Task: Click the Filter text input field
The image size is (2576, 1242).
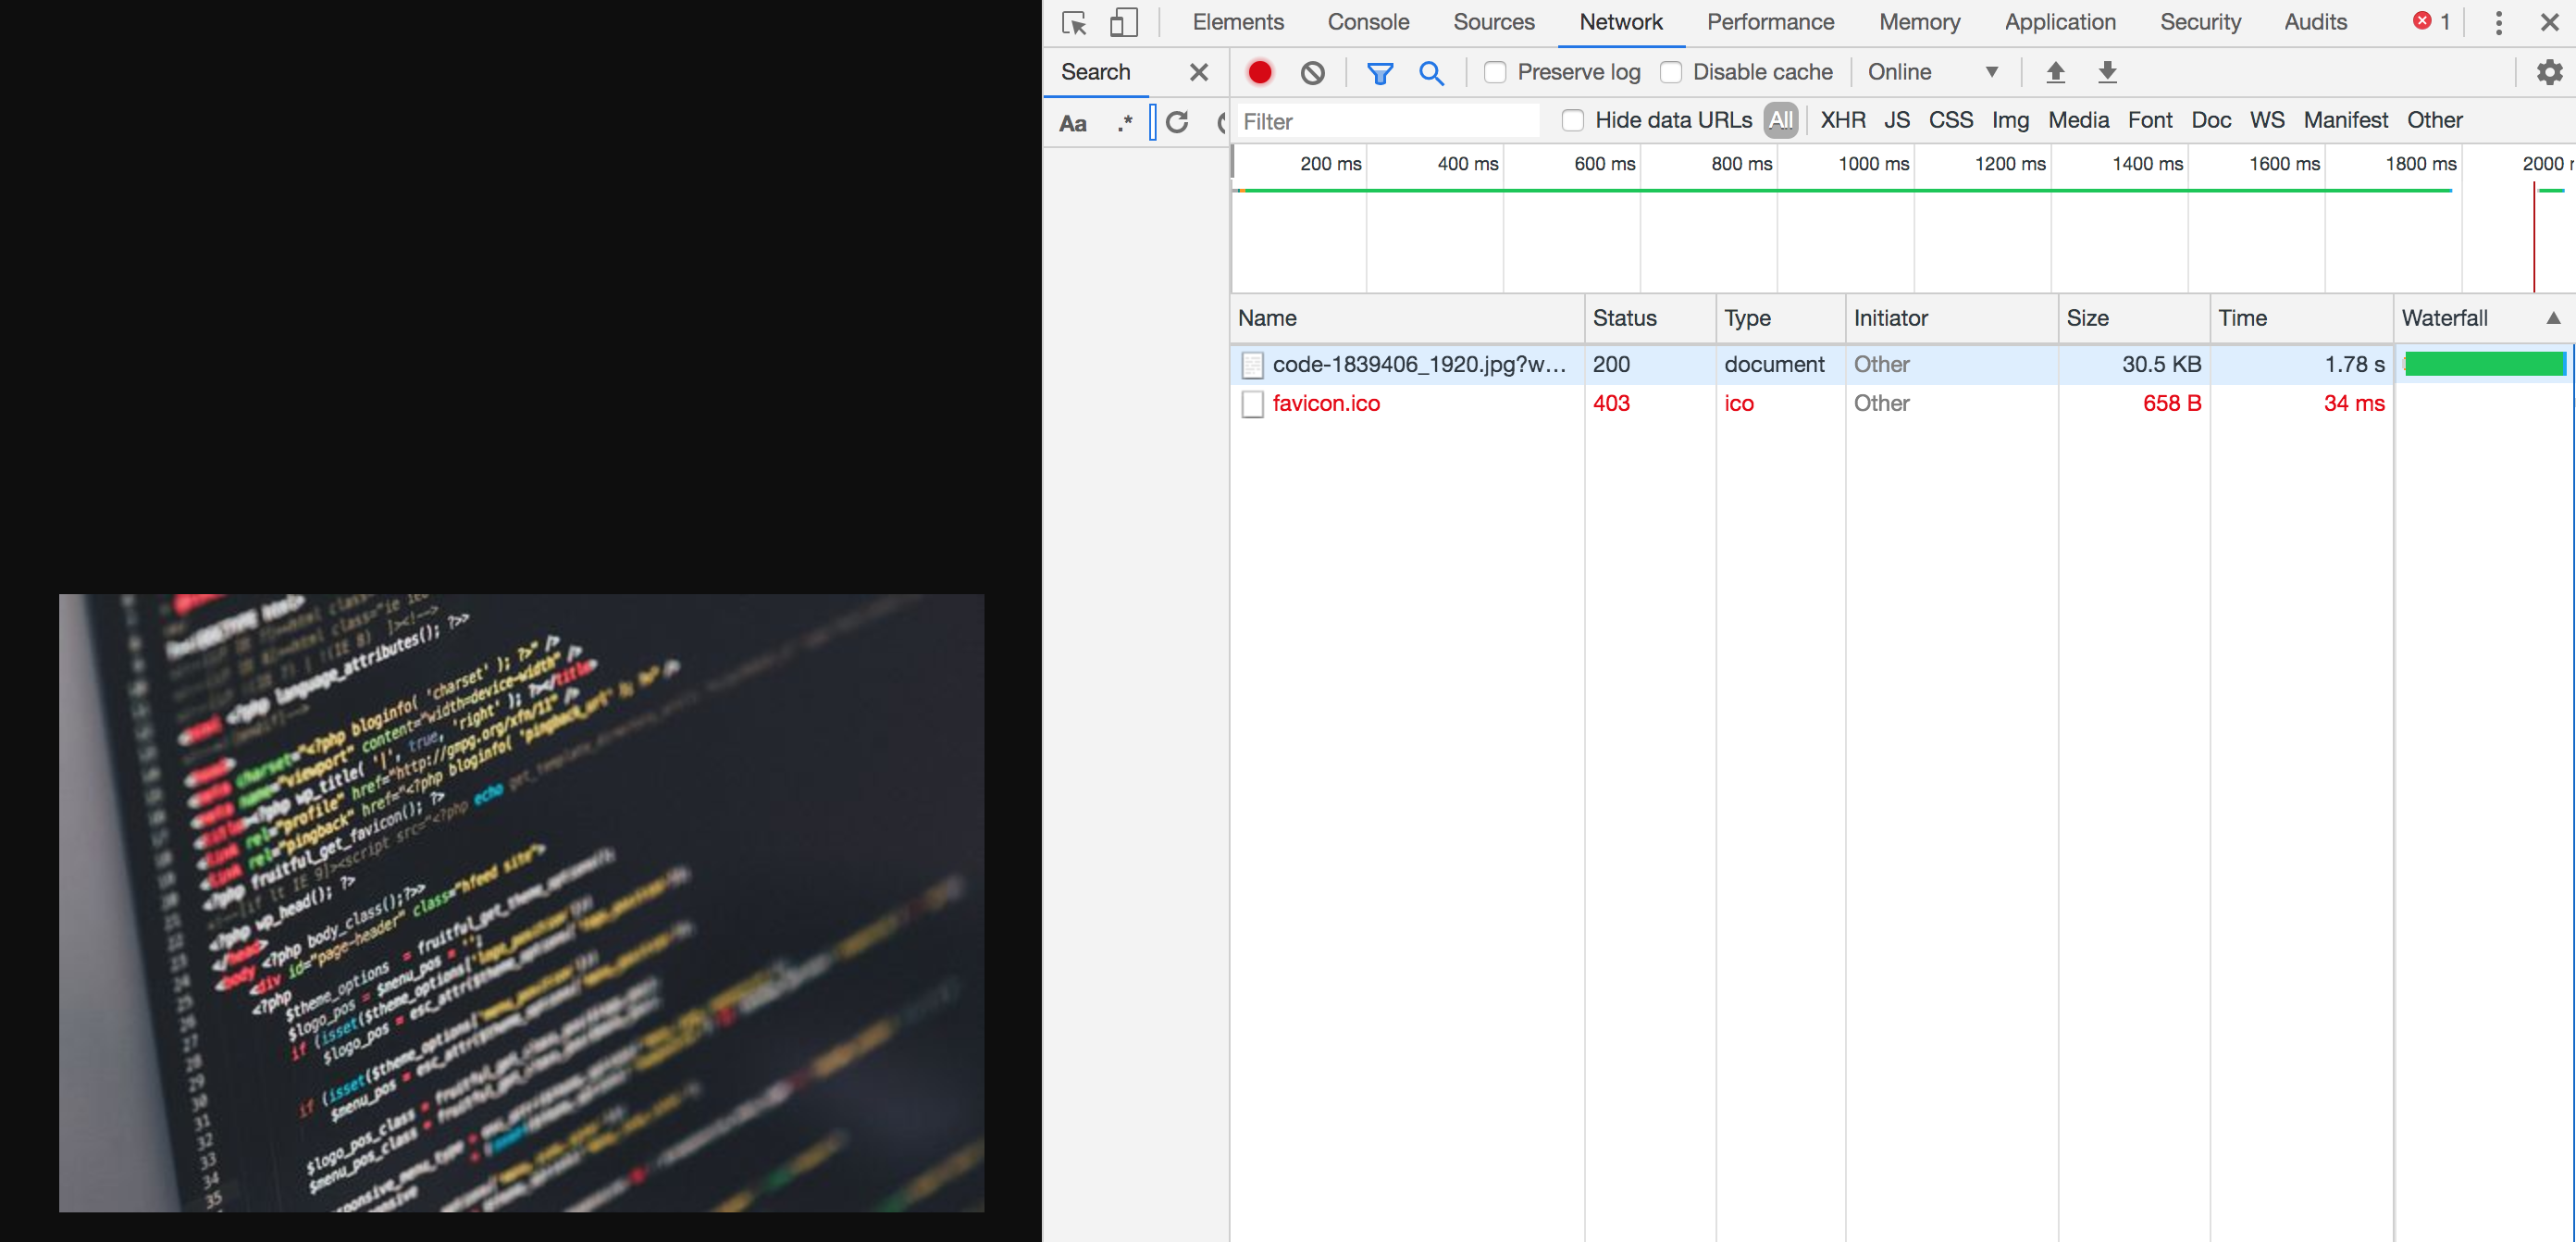Action: [1388, 121]
